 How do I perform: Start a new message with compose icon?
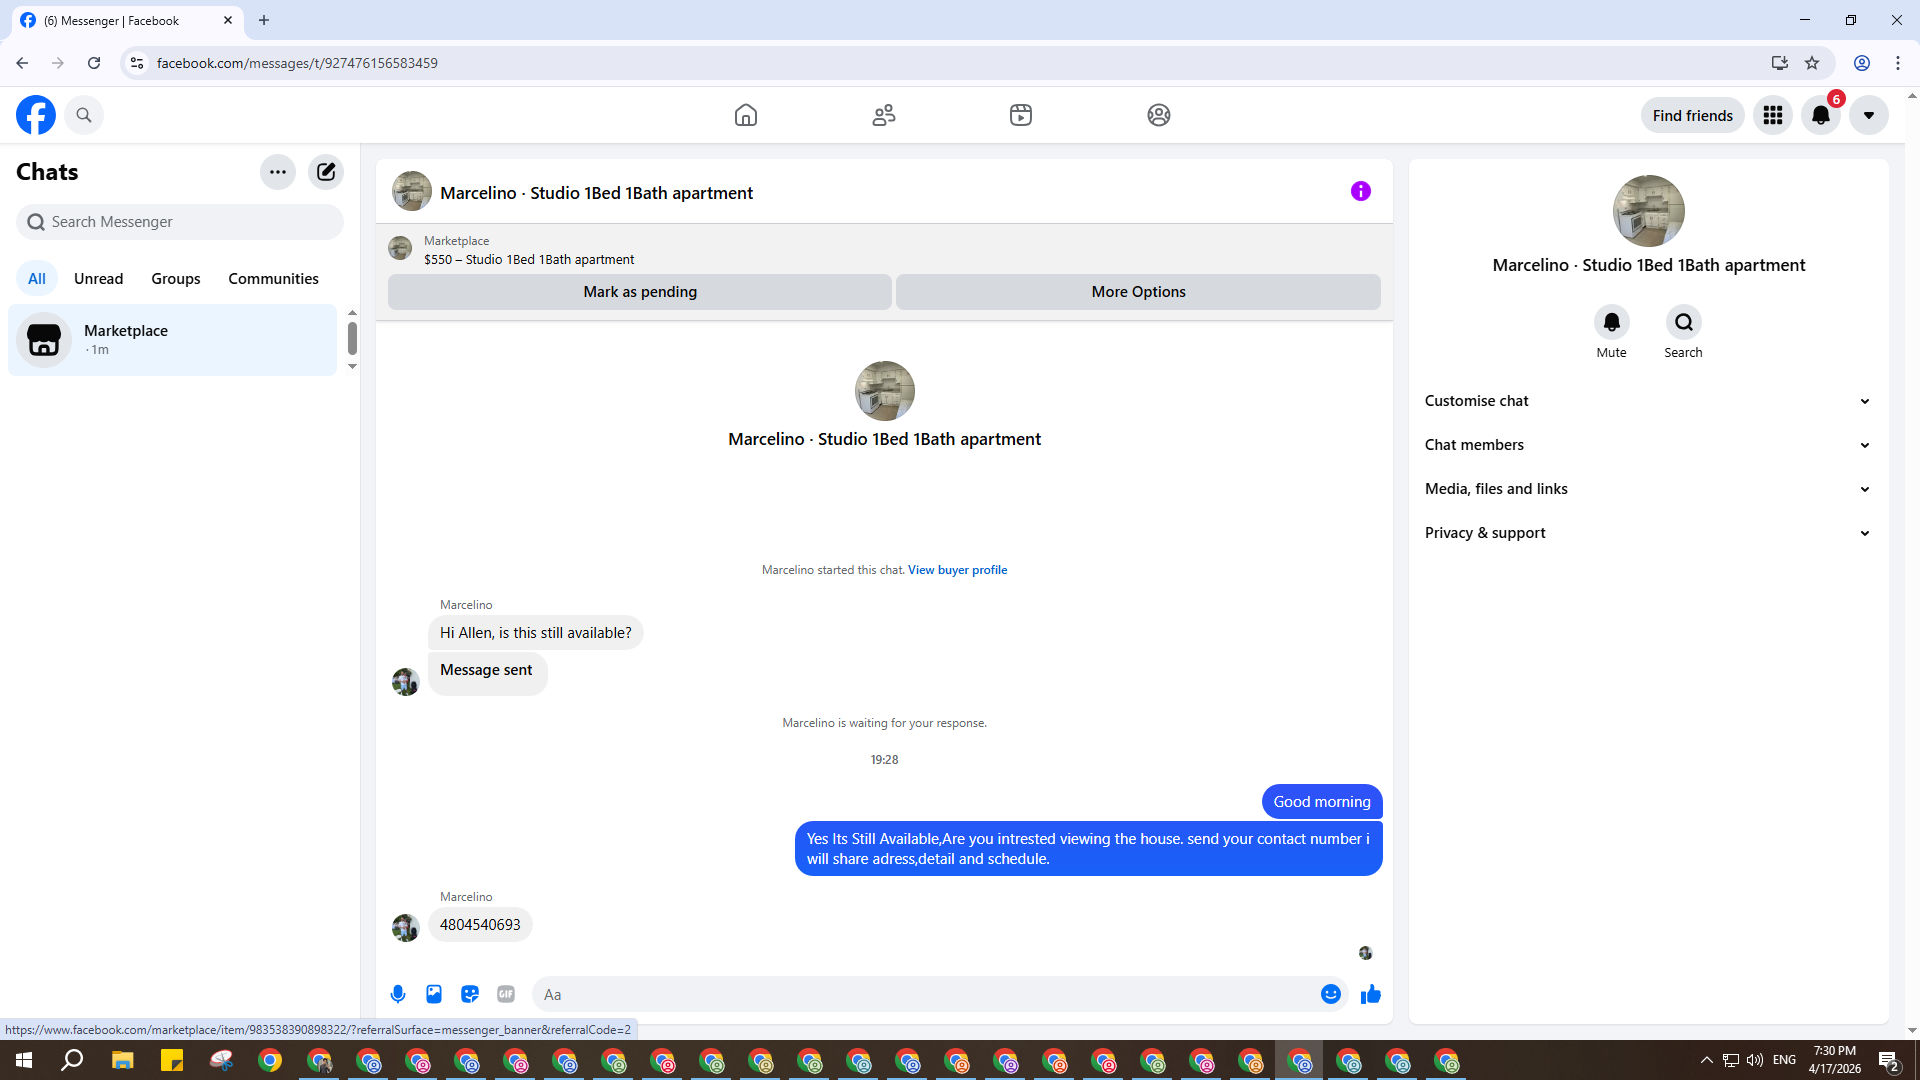click(326, 172)
